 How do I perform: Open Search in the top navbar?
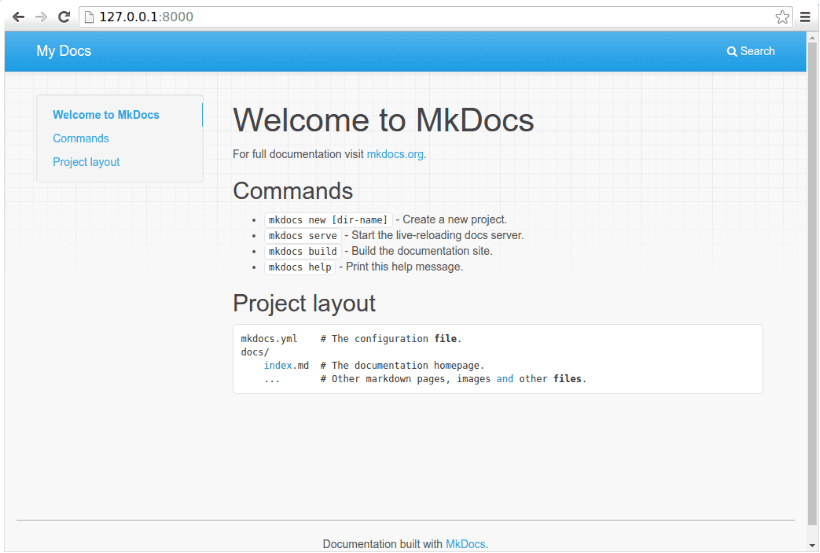(751, 51)
